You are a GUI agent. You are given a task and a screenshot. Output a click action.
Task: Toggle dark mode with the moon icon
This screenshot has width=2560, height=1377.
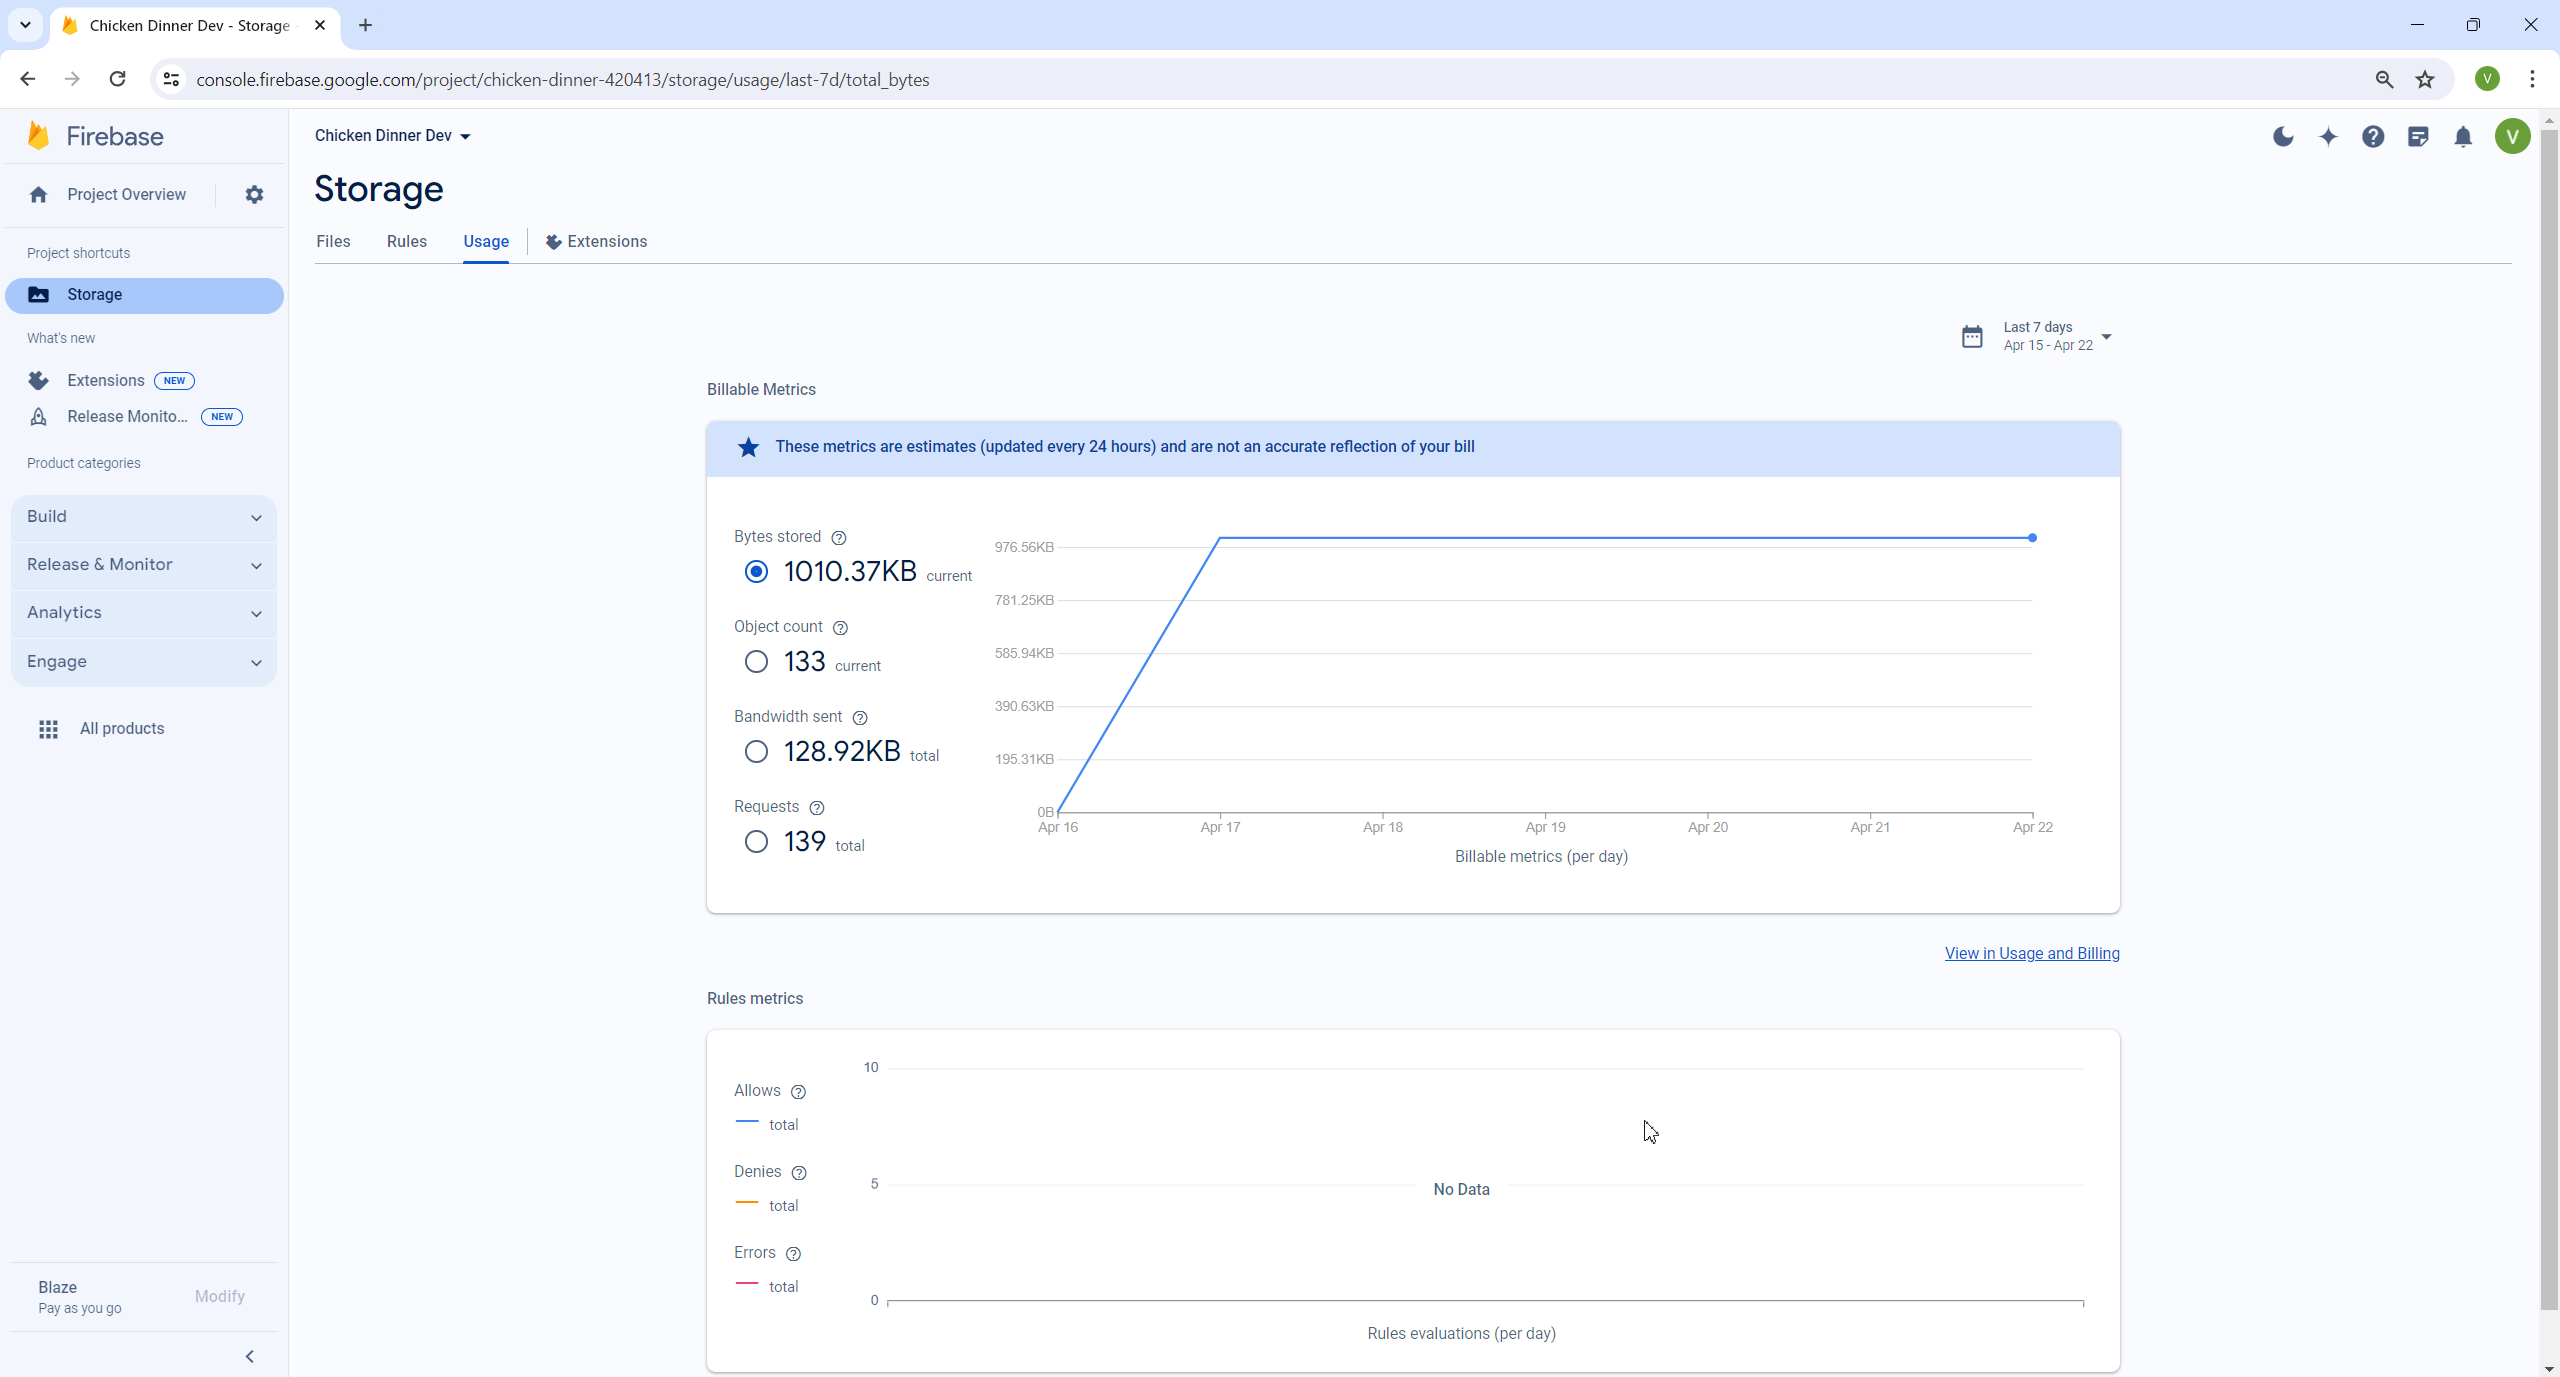(2283, 137)
